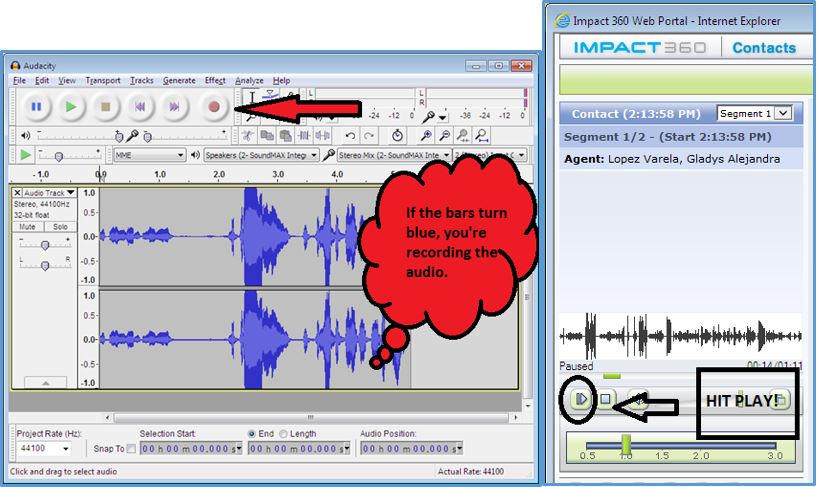Open the Analyze menu

tap(249, 81)
